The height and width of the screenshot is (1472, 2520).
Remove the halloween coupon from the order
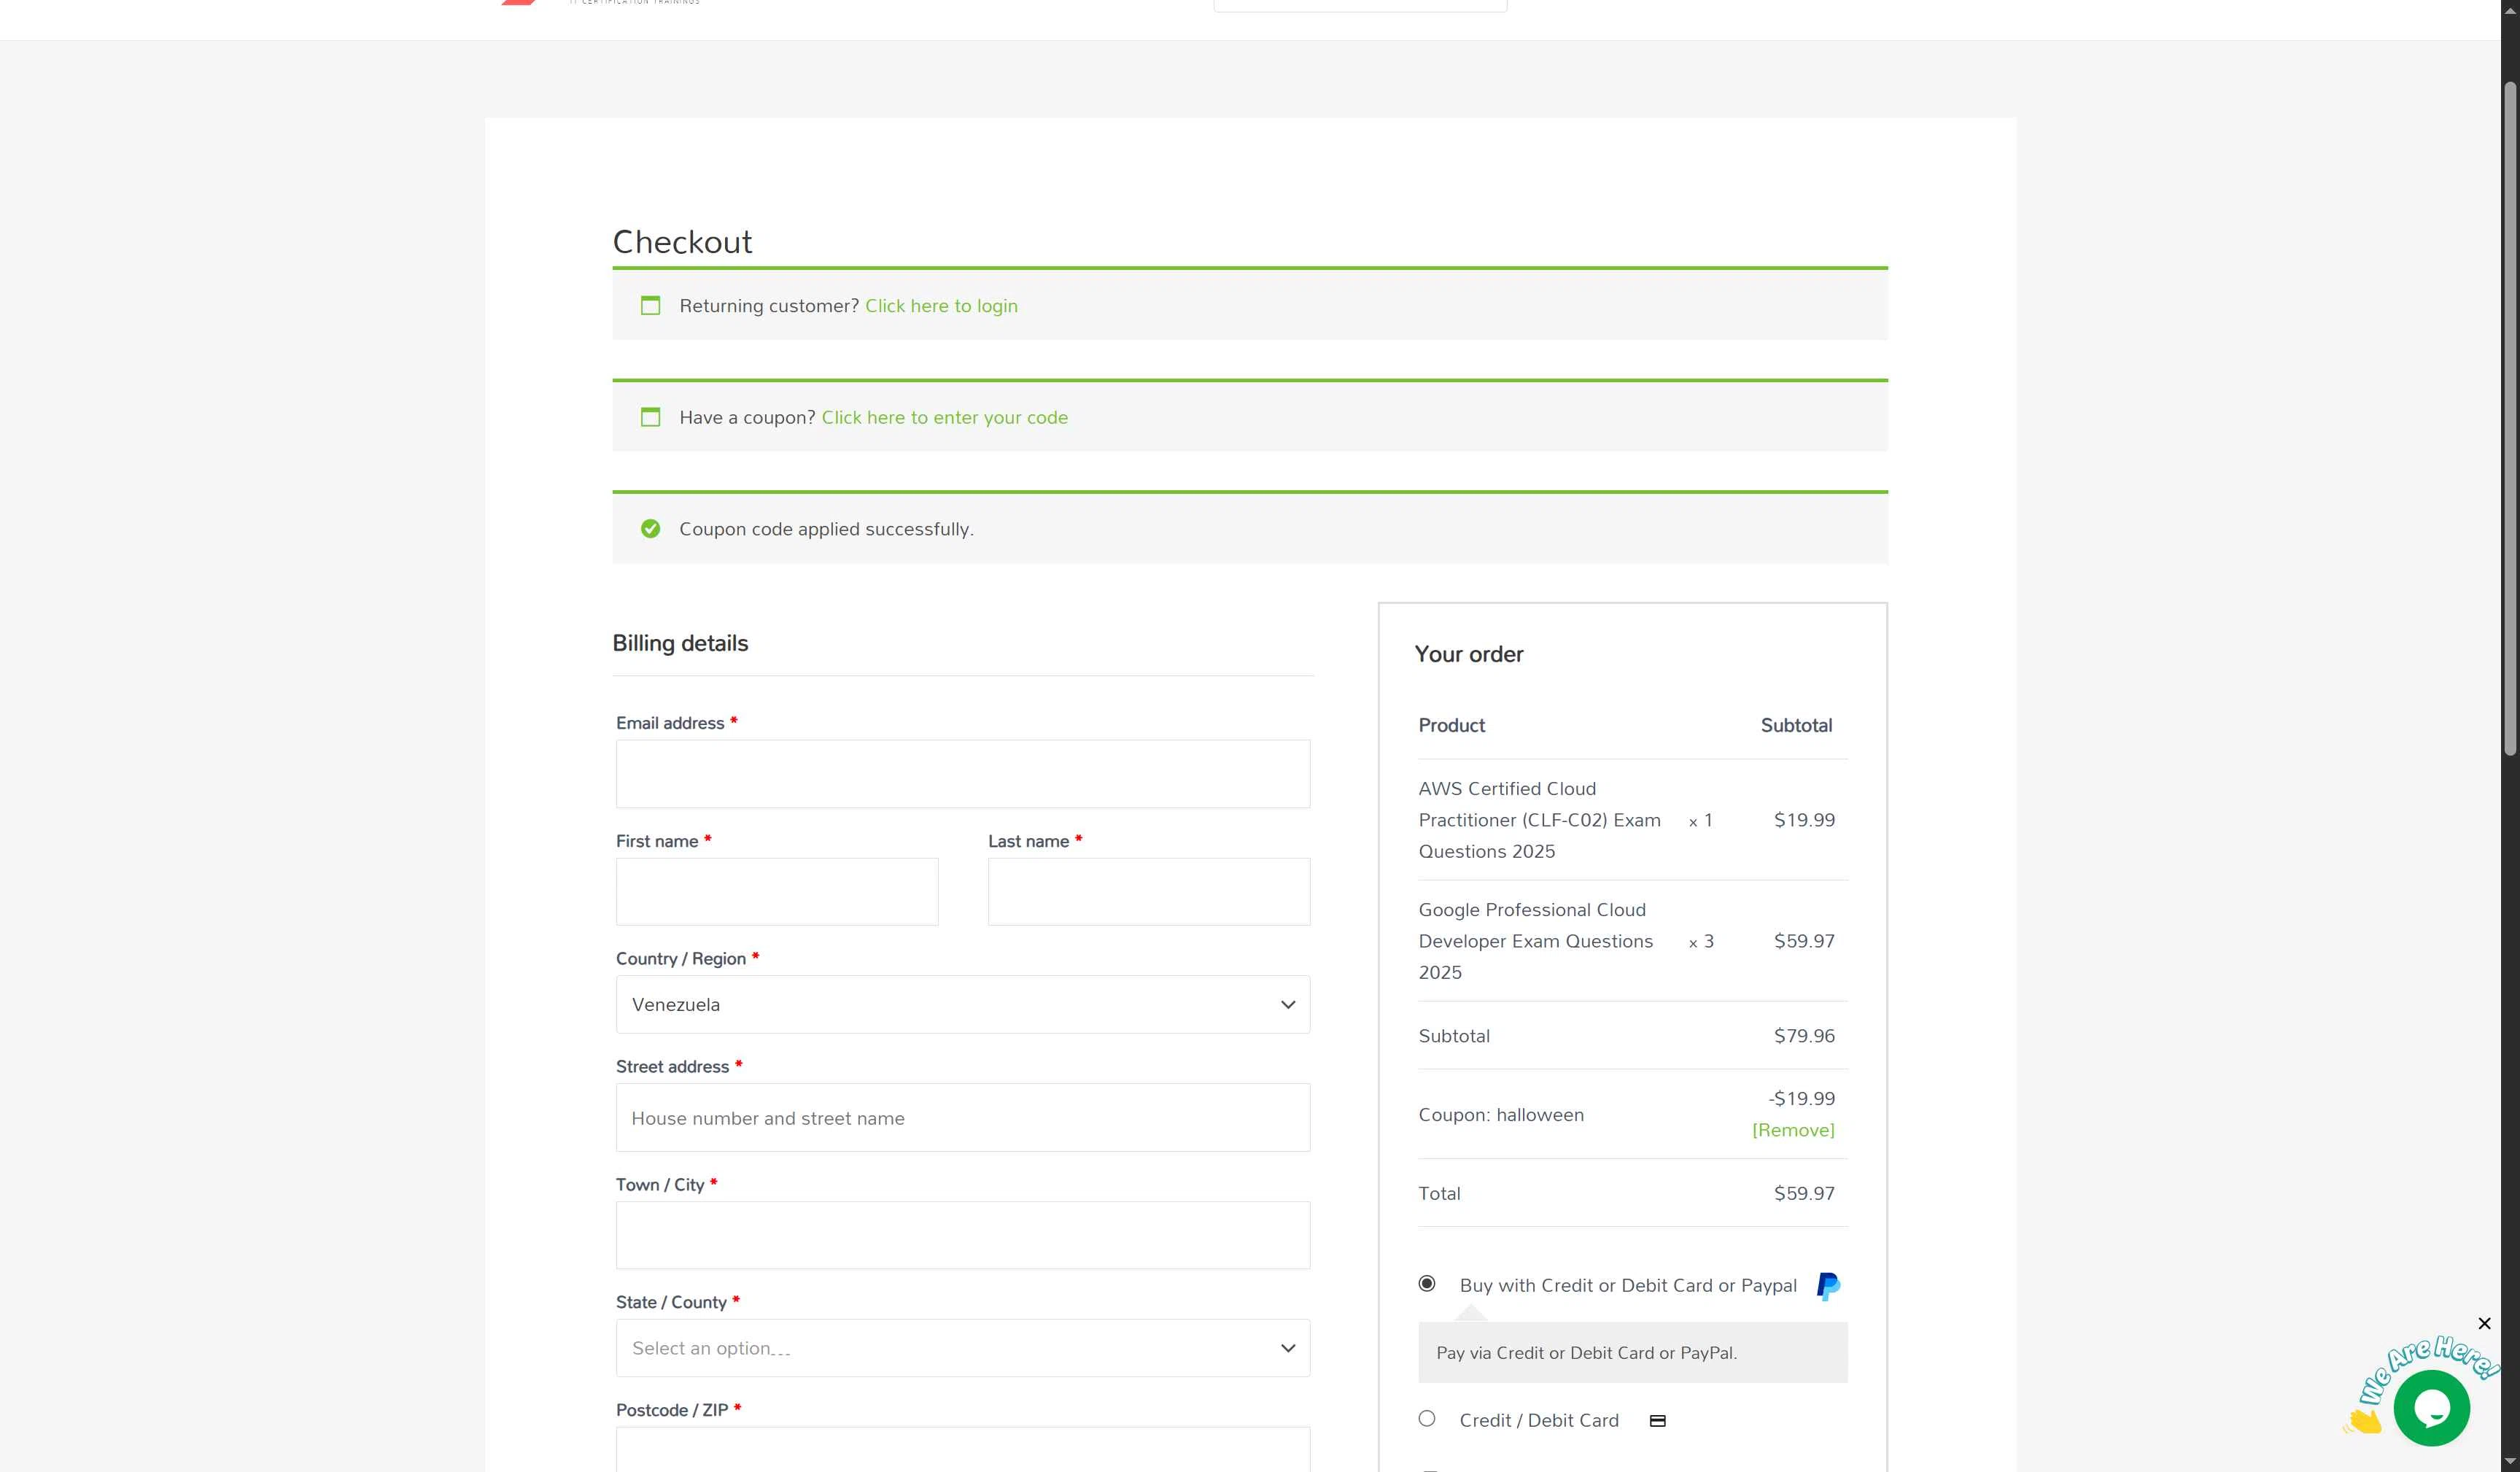1793,1130
